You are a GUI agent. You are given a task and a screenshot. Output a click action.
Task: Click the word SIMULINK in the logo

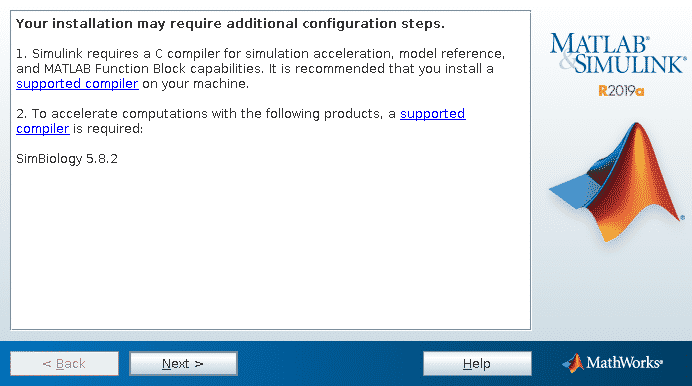tap(629, 64)
